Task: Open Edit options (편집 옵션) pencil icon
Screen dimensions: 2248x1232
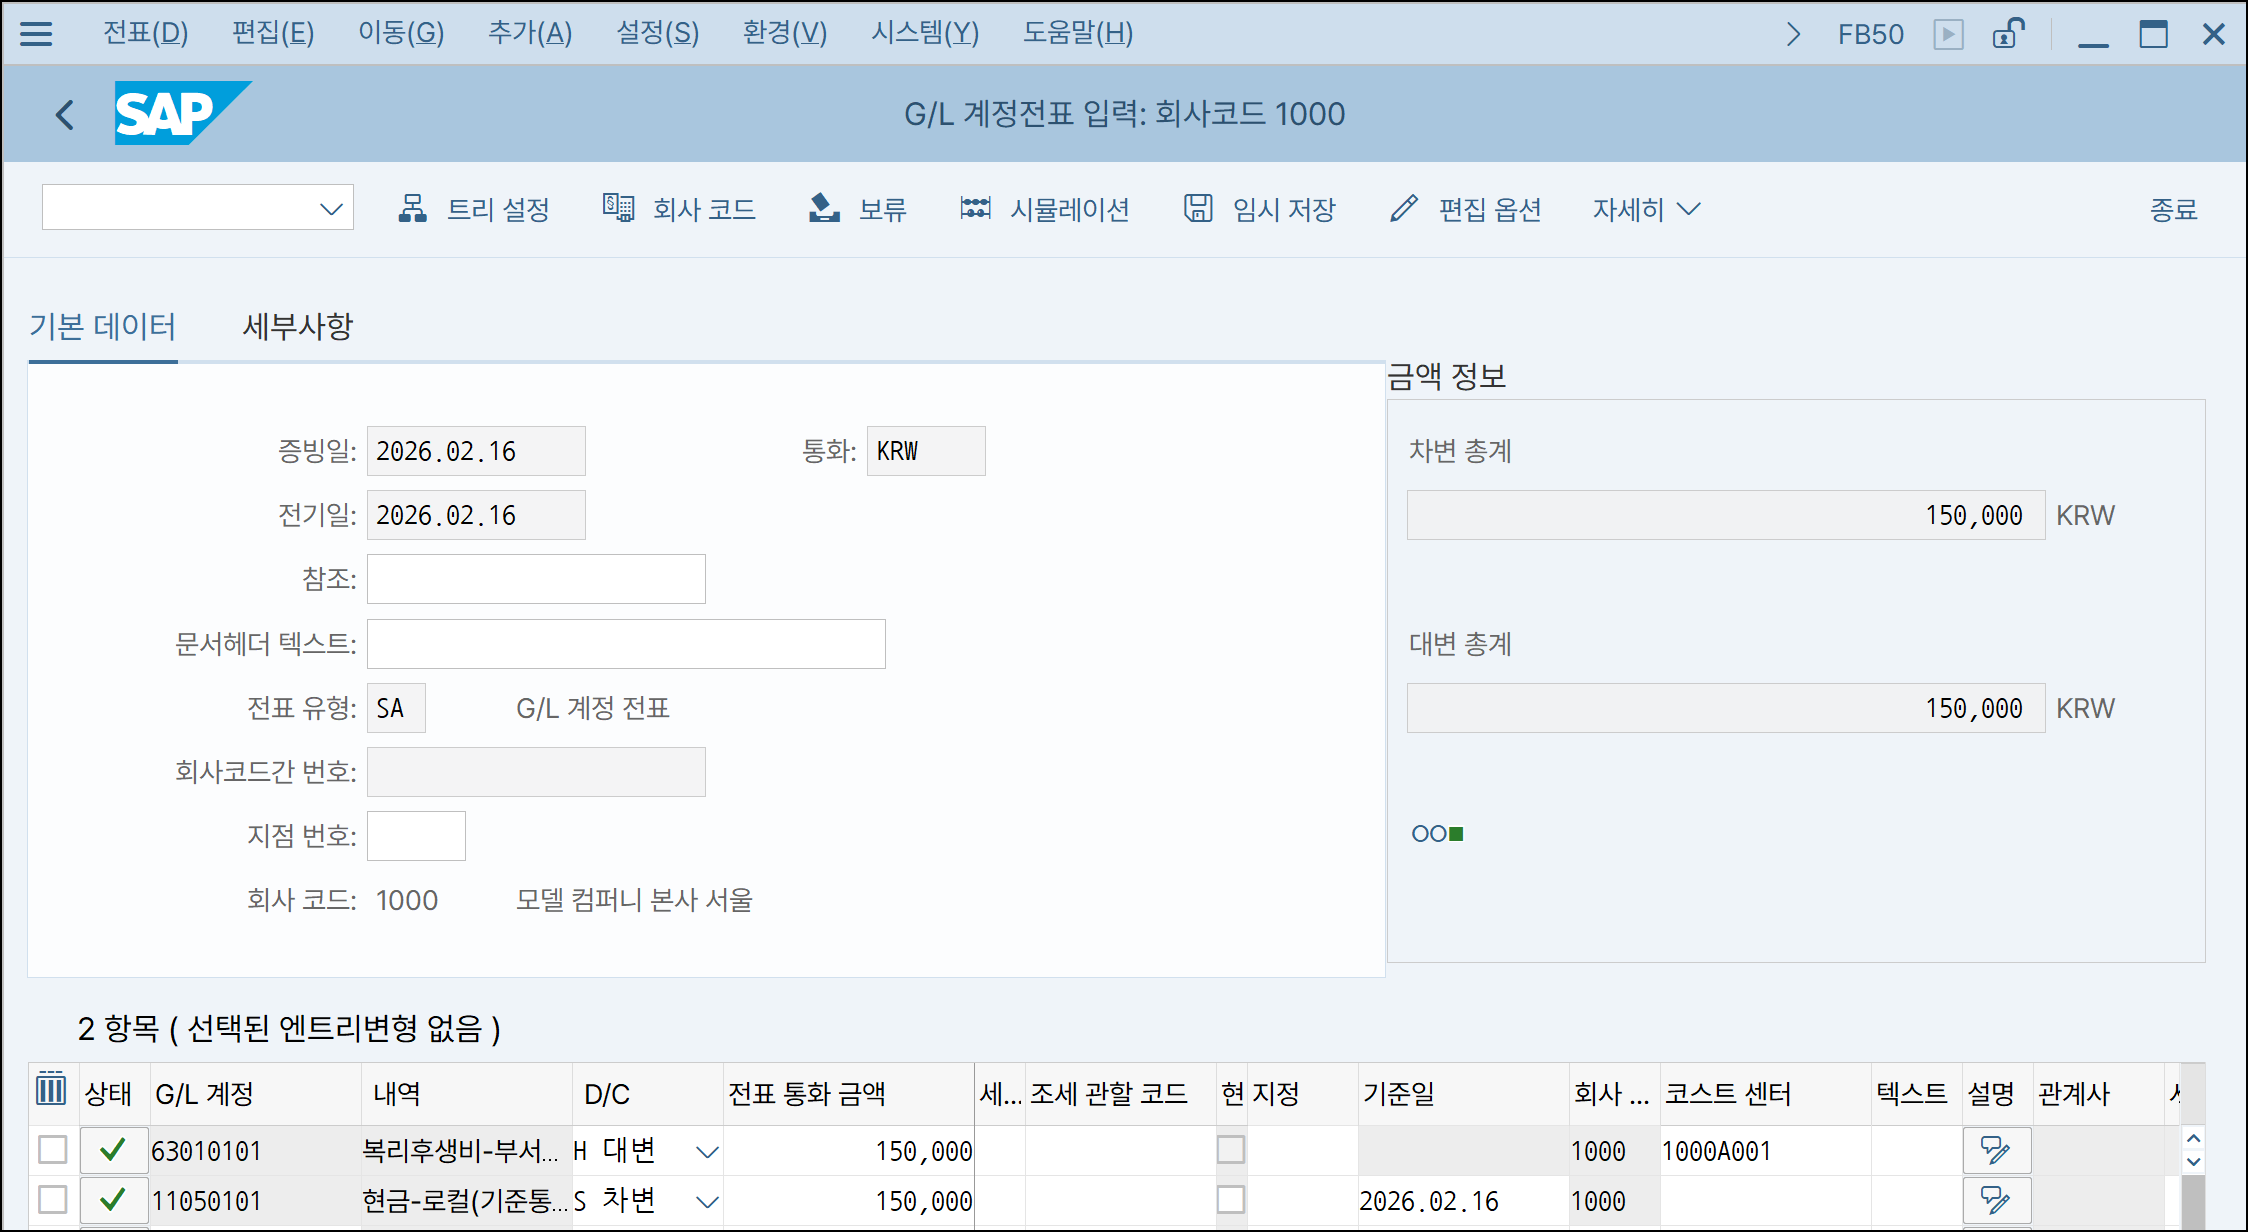Action: click(1404, 208)
